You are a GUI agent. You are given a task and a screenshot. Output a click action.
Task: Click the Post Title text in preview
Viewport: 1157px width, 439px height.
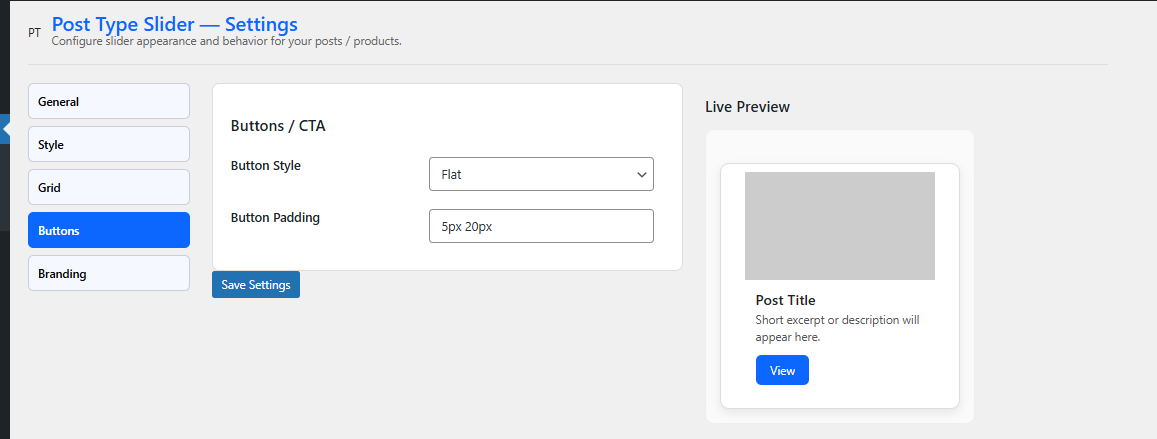click(785, 300)
